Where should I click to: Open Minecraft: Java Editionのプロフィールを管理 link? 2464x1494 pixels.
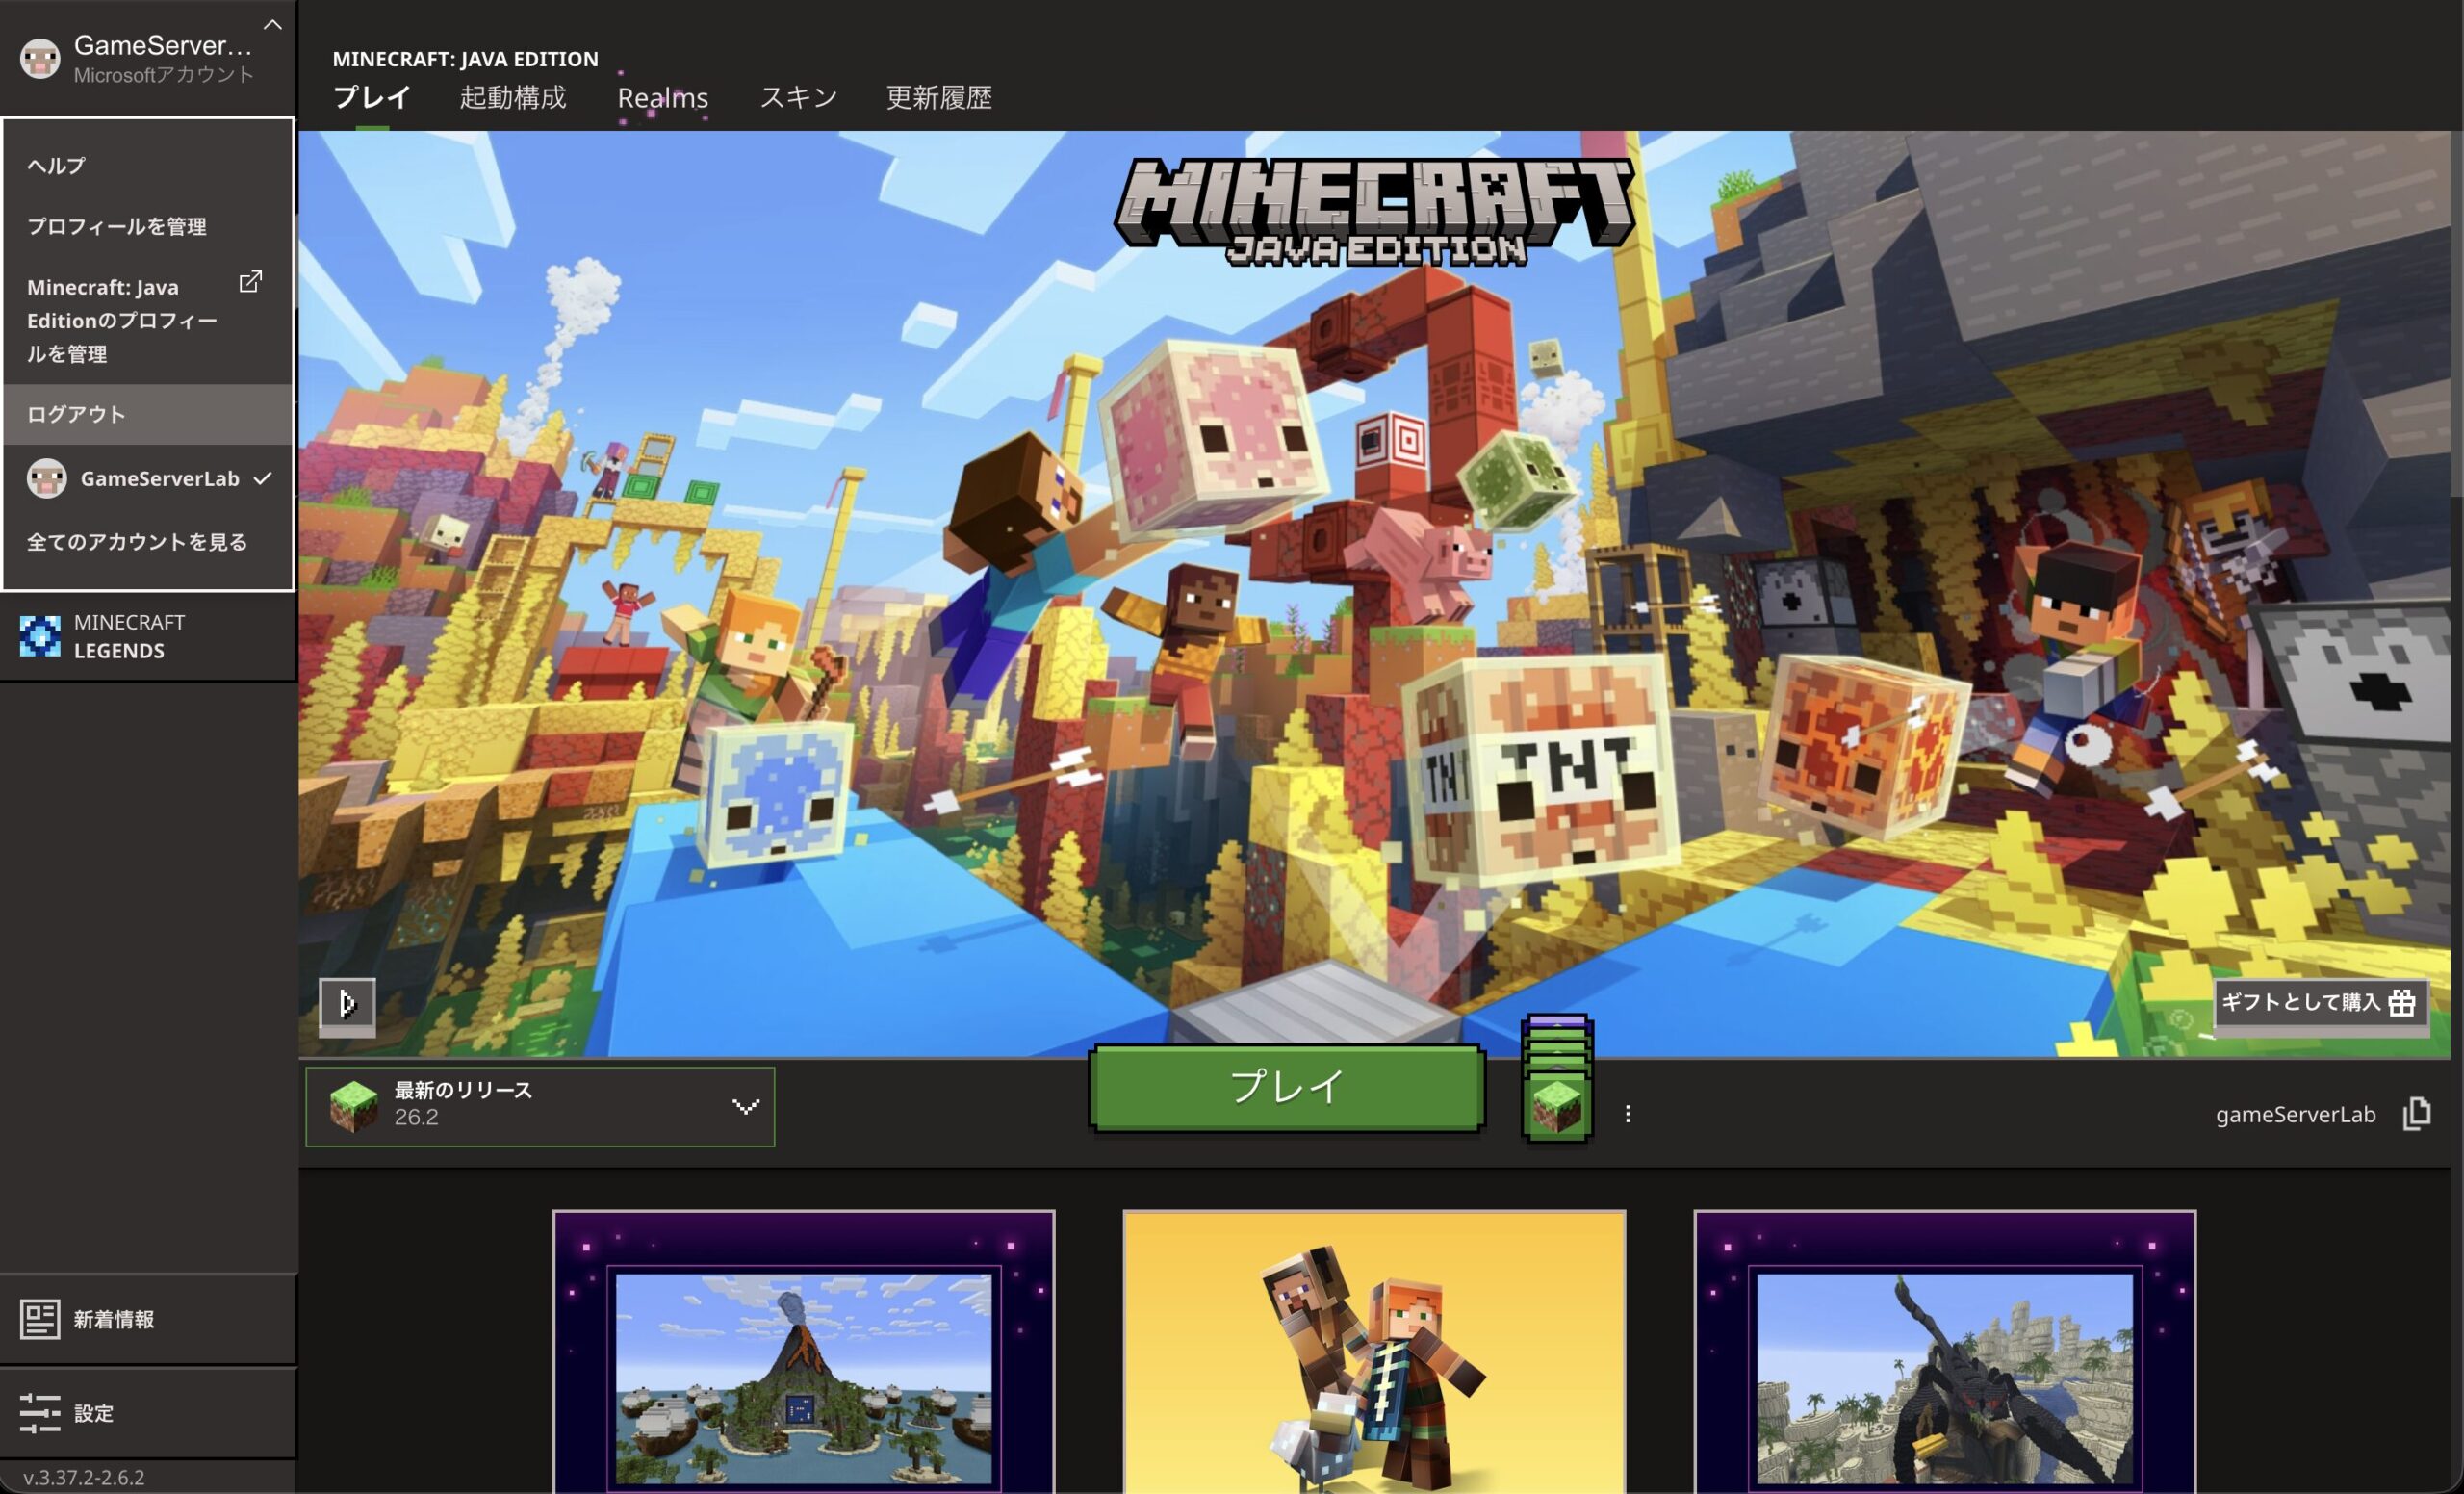148,320
